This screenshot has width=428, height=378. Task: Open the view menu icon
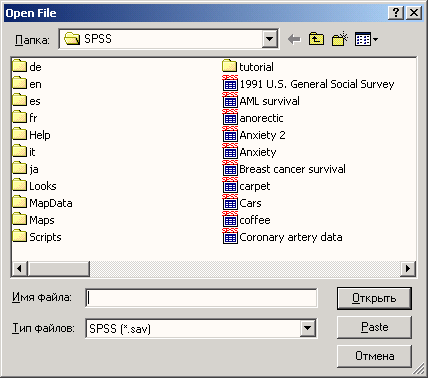tap(366, 39)
